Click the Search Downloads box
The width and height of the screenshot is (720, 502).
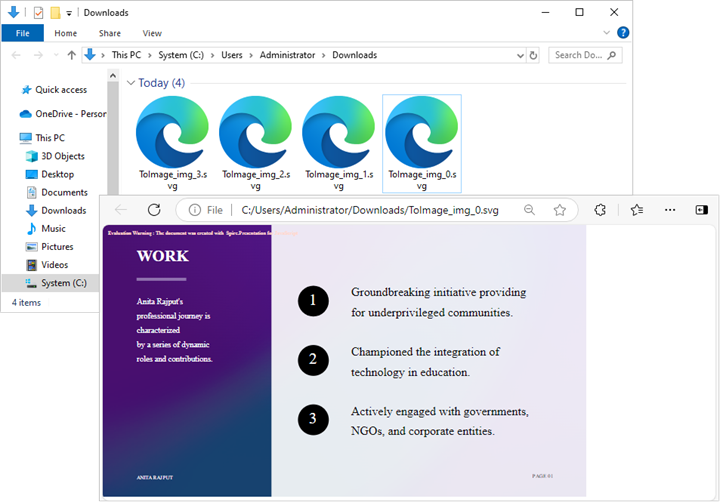tap(585, 55)
